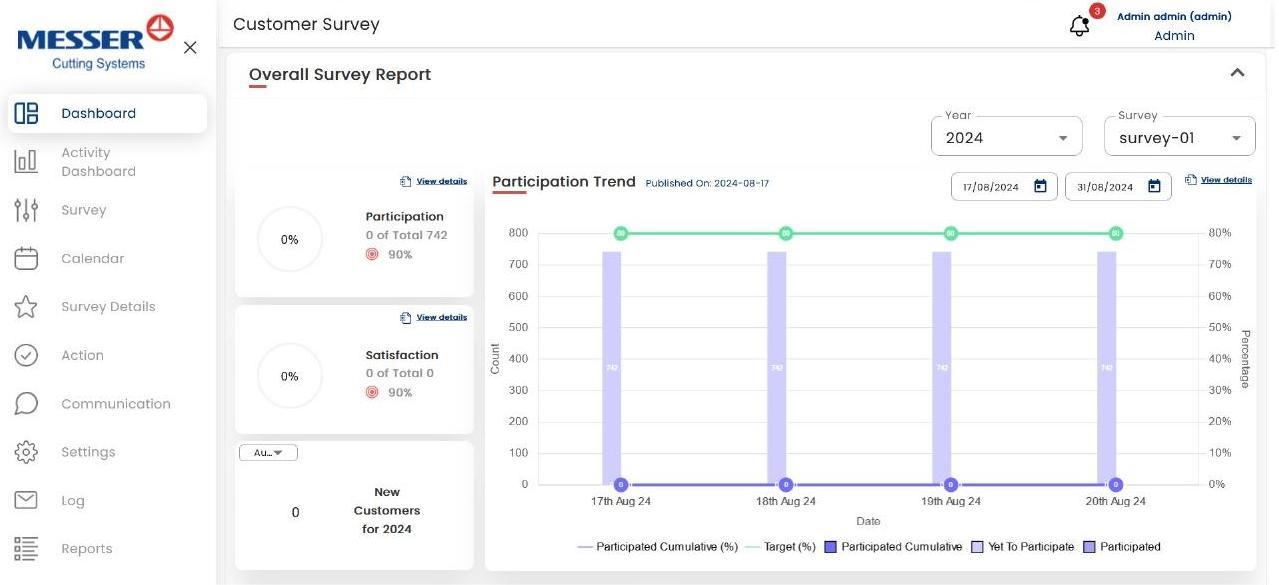This screenshot has height=585, width=1279.
Task: Select the Dashboard menu item
Action: (98, 114)
